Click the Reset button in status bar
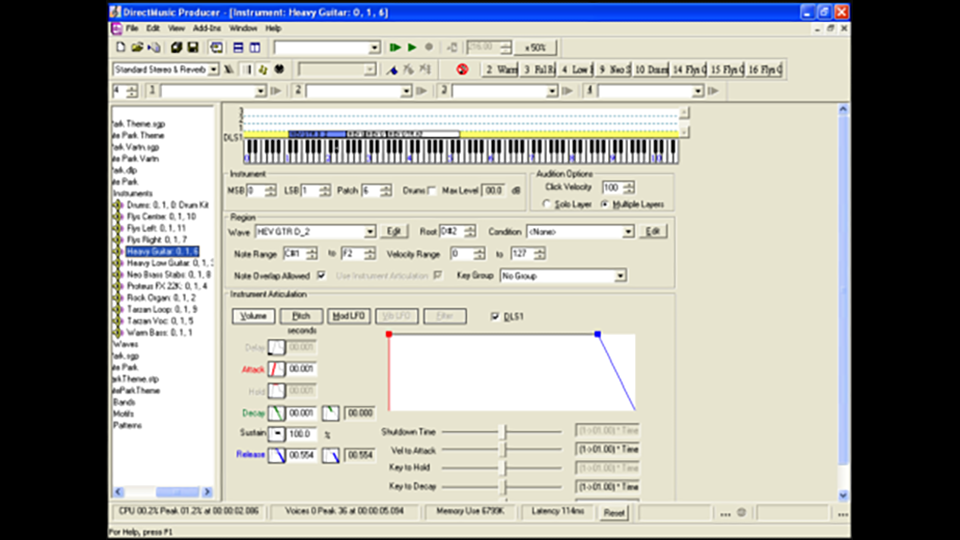Viewport: 960px width, 540px height. point(614,513)
